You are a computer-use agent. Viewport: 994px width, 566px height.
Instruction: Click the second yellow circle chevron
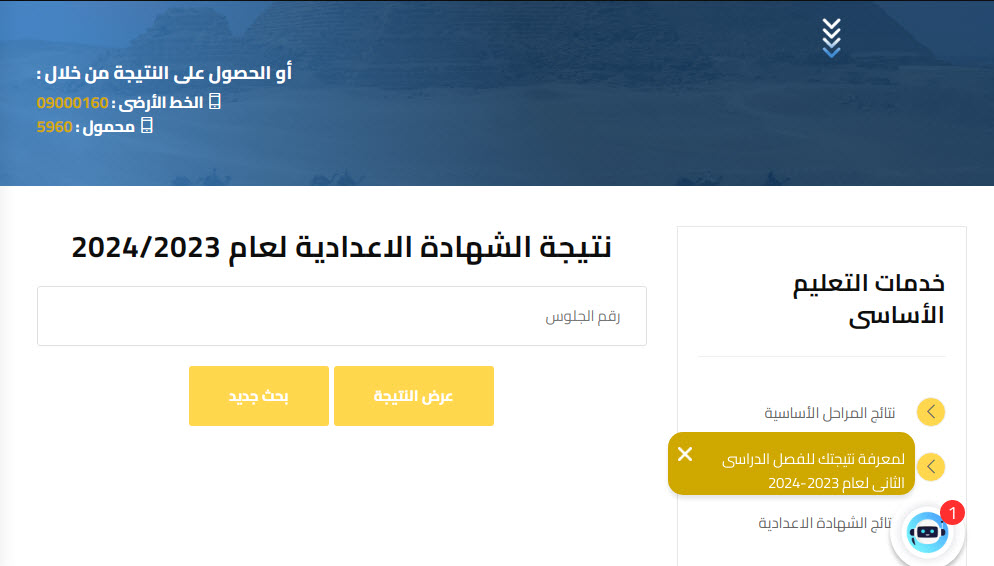[931, 467]
